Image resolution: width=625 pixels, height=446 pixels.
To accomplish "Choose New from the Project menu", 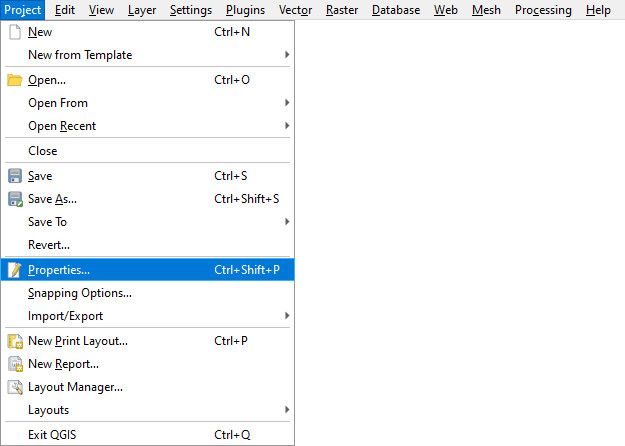I will tap(147, 32).
